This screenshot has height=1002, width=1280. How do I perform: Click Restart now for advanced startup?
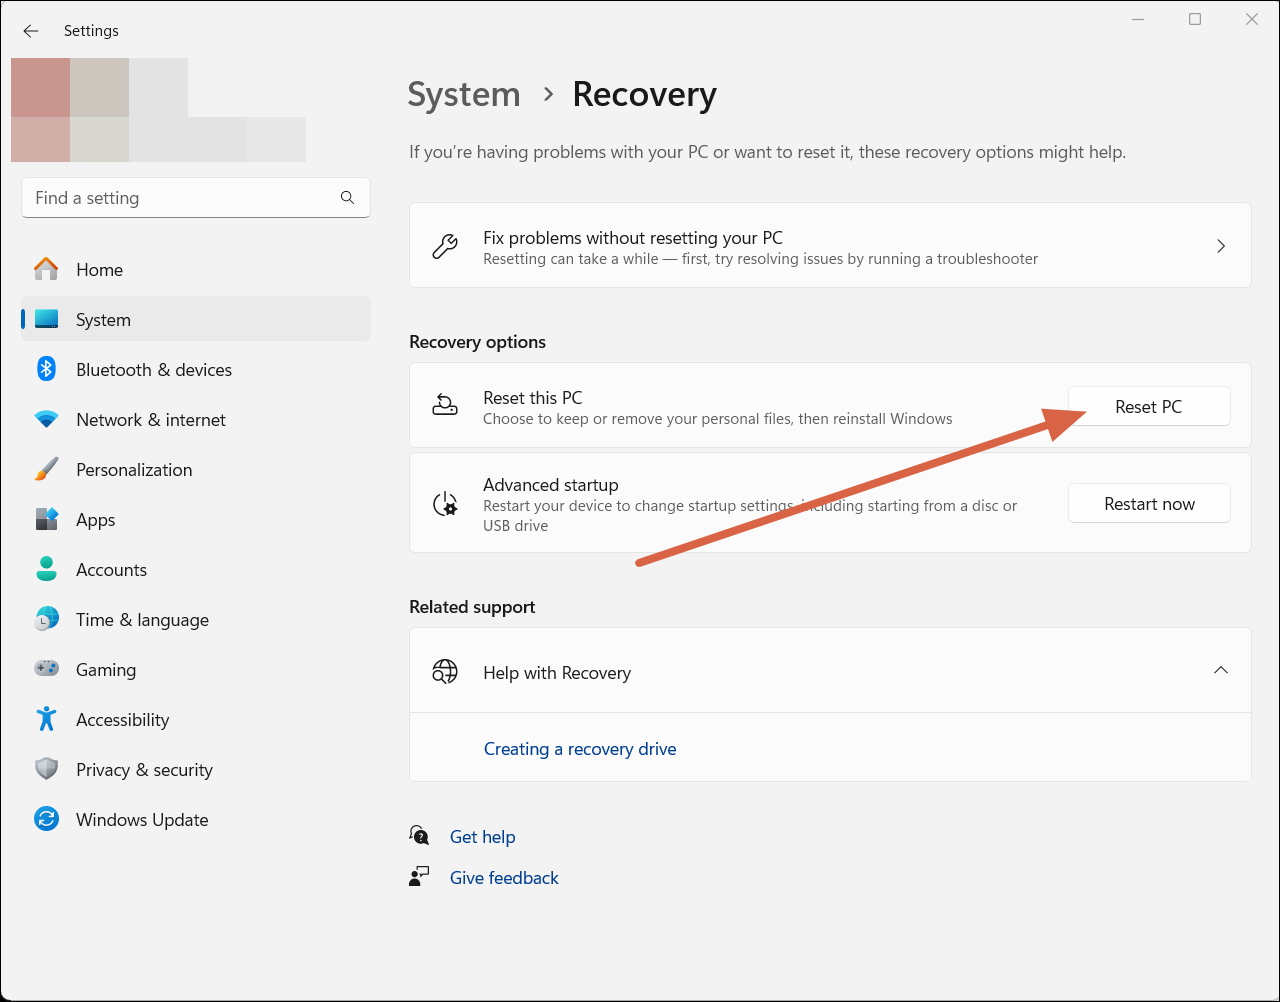(1149, 503)
